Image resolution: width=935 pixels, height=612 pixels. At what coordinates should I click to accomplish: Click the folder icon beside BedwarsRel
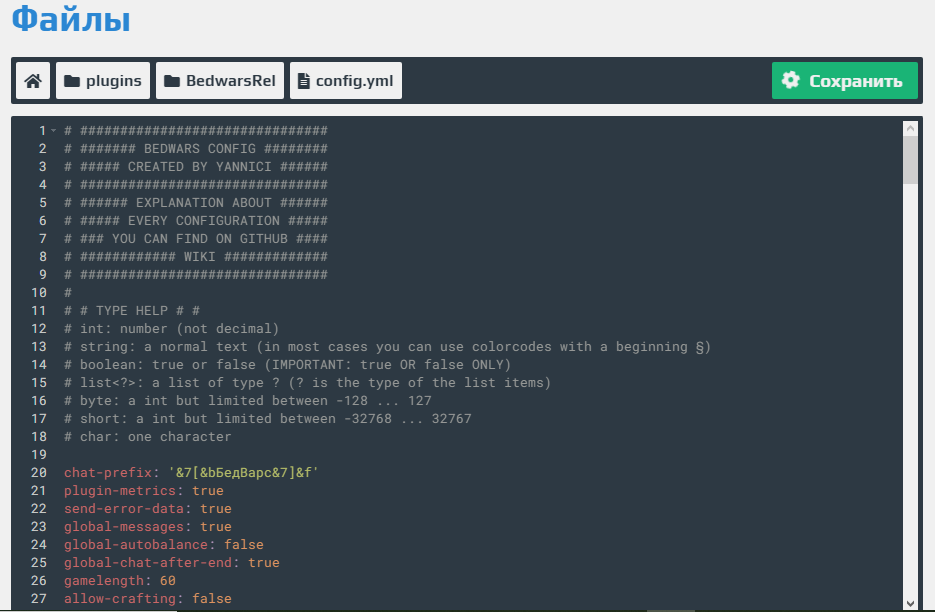tap(172, 81)
